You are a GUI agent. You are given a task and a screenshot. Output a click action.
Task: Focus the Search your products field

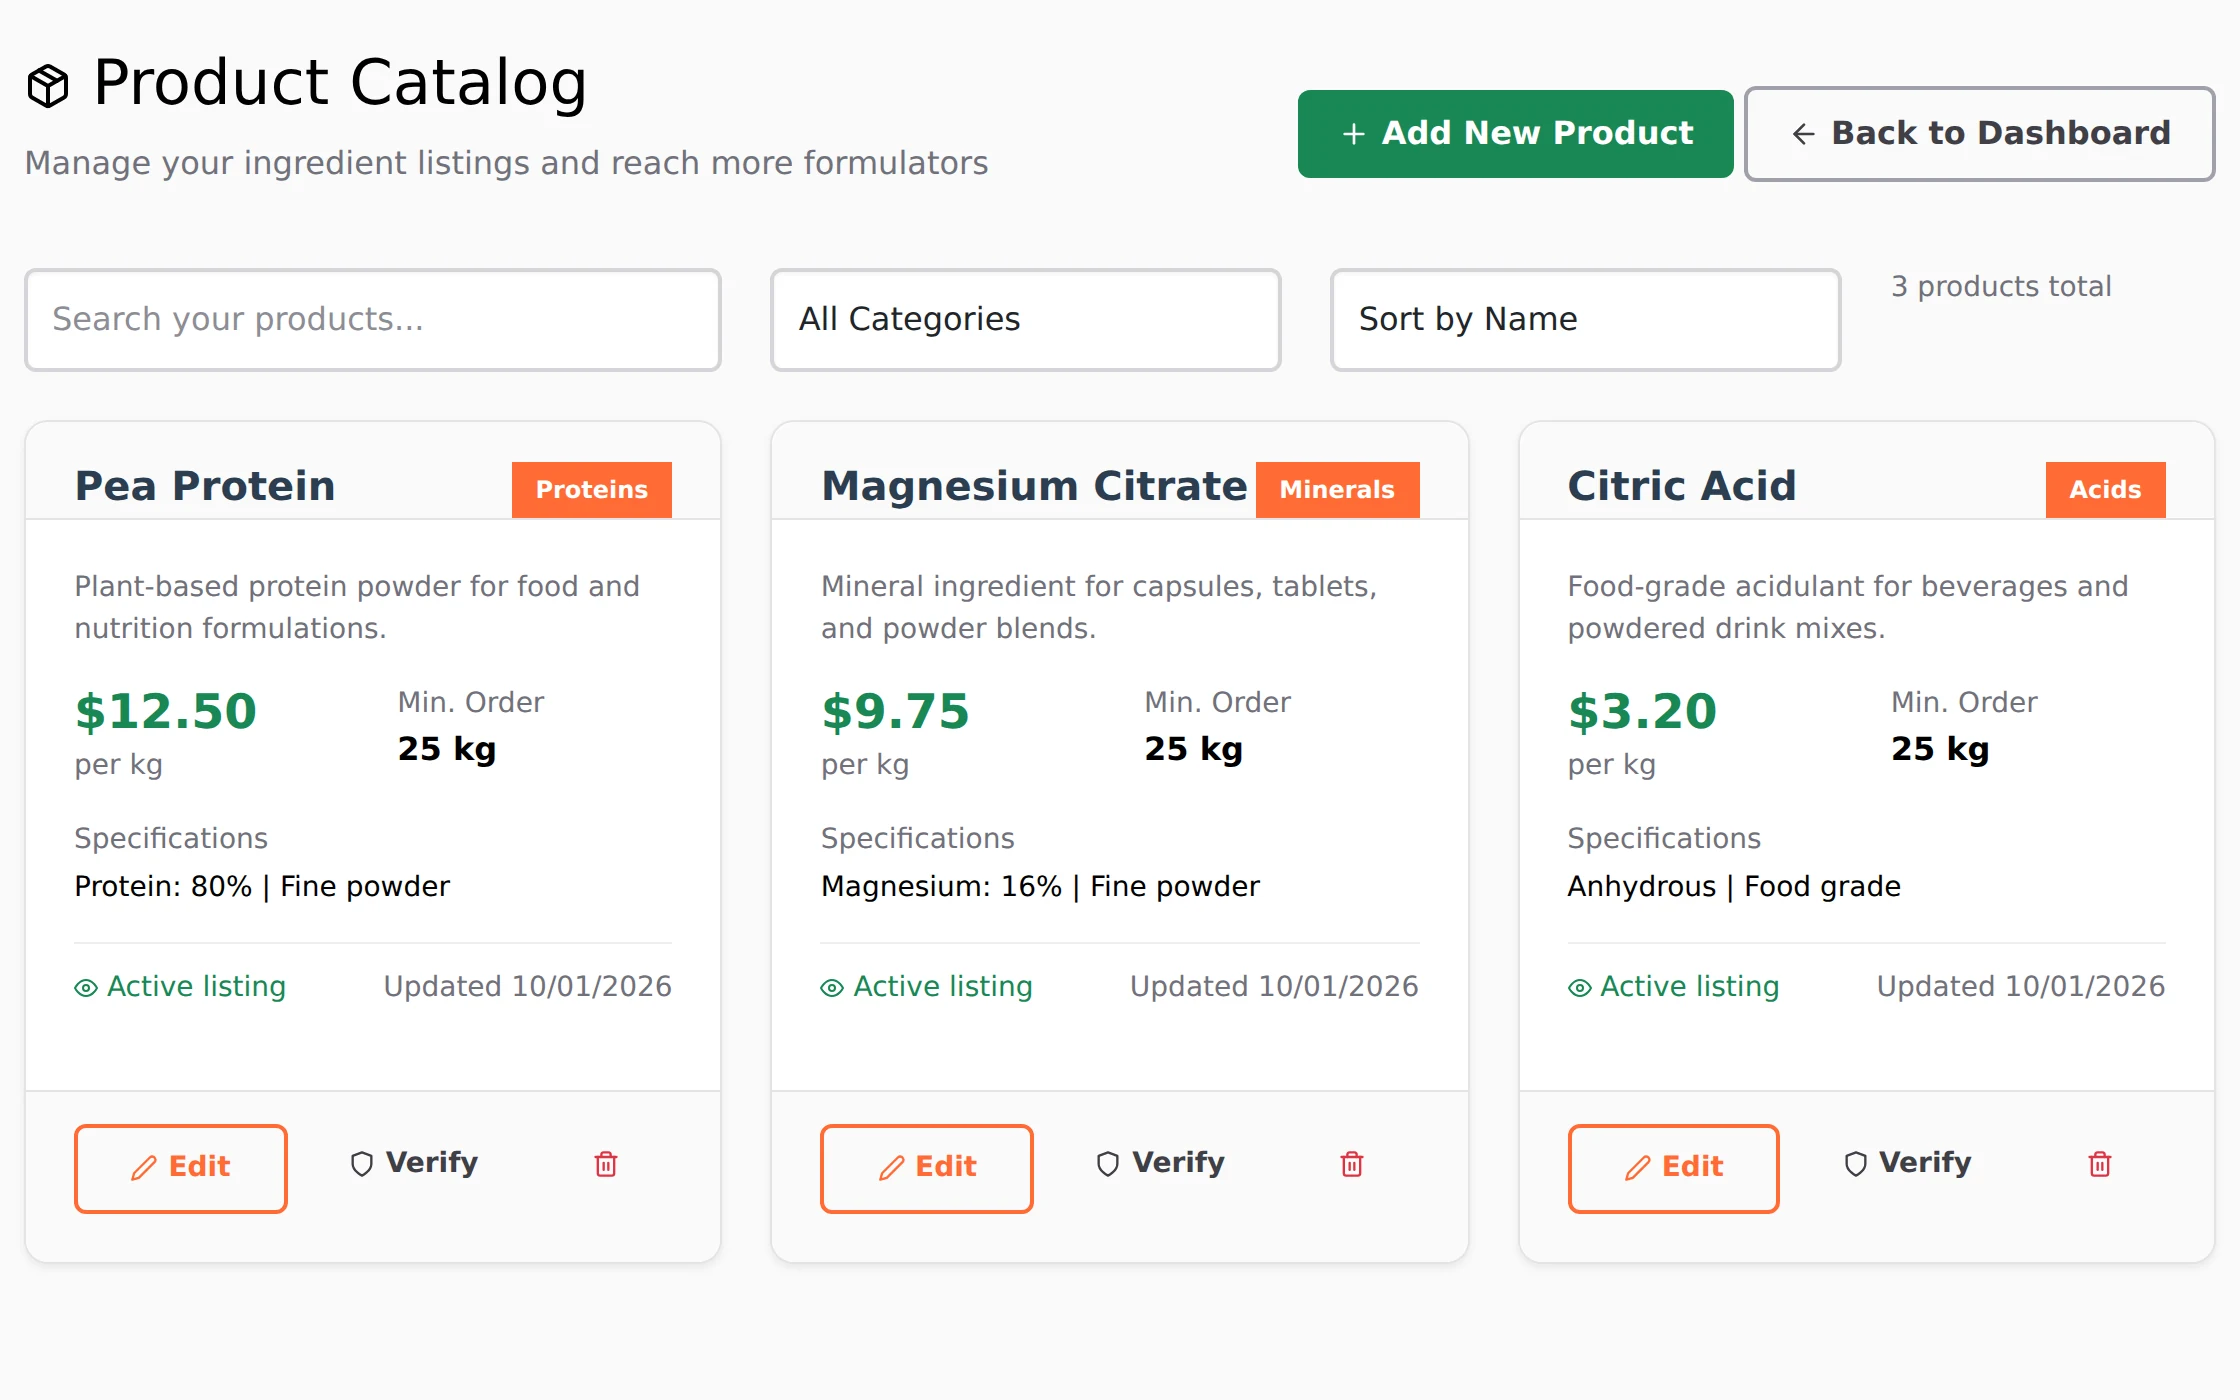373,320
